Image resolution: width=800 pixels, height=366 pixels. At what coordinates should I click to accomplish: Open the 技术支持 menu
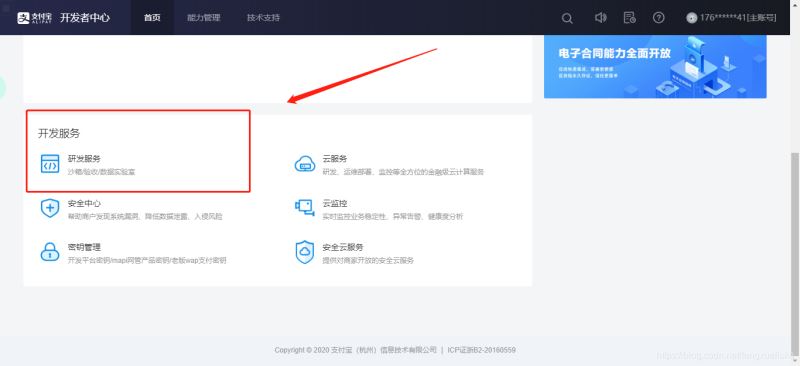pos(263,18)
